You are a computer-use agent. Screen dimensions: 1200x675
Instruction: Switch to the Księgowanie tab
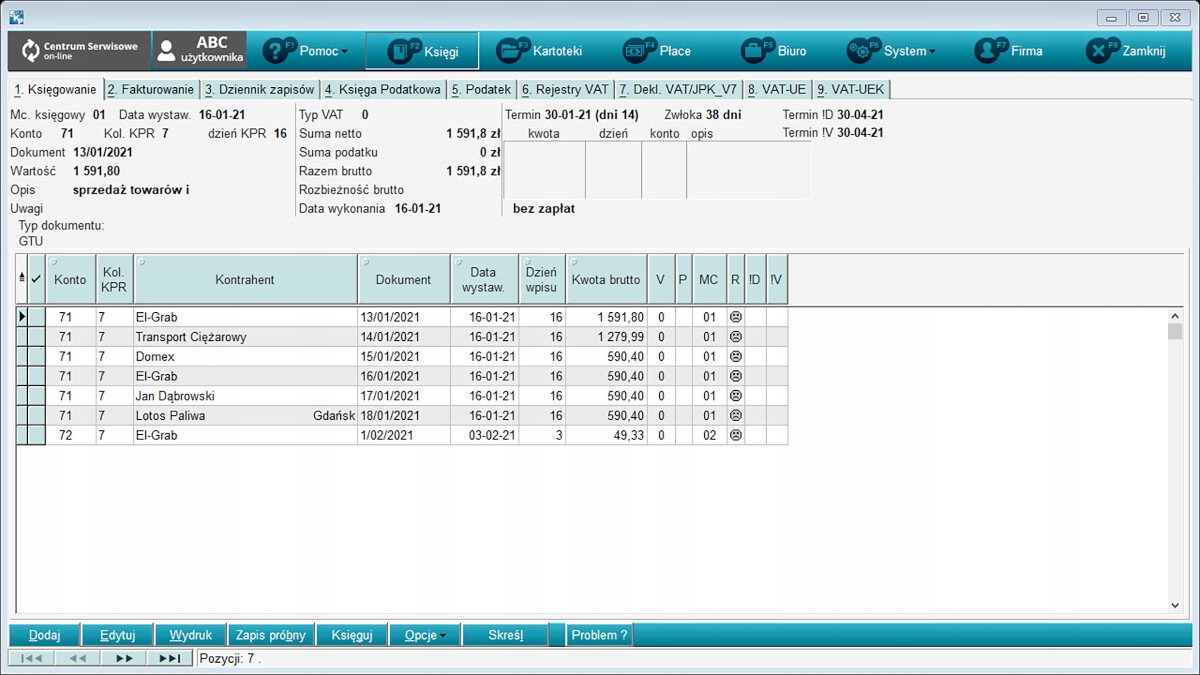click(56, 90)
